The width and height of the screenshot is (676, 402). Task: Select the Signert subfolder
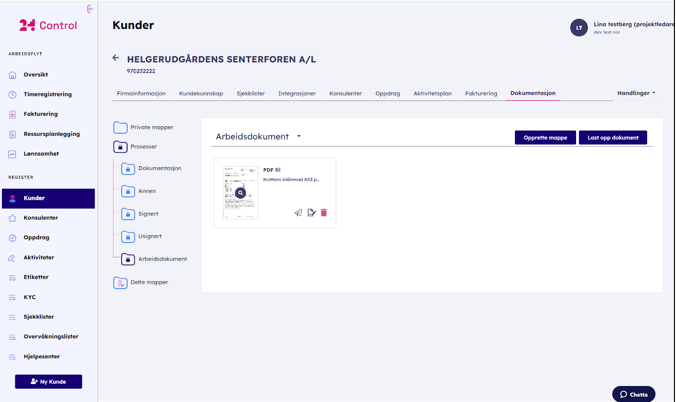point(140,214)
